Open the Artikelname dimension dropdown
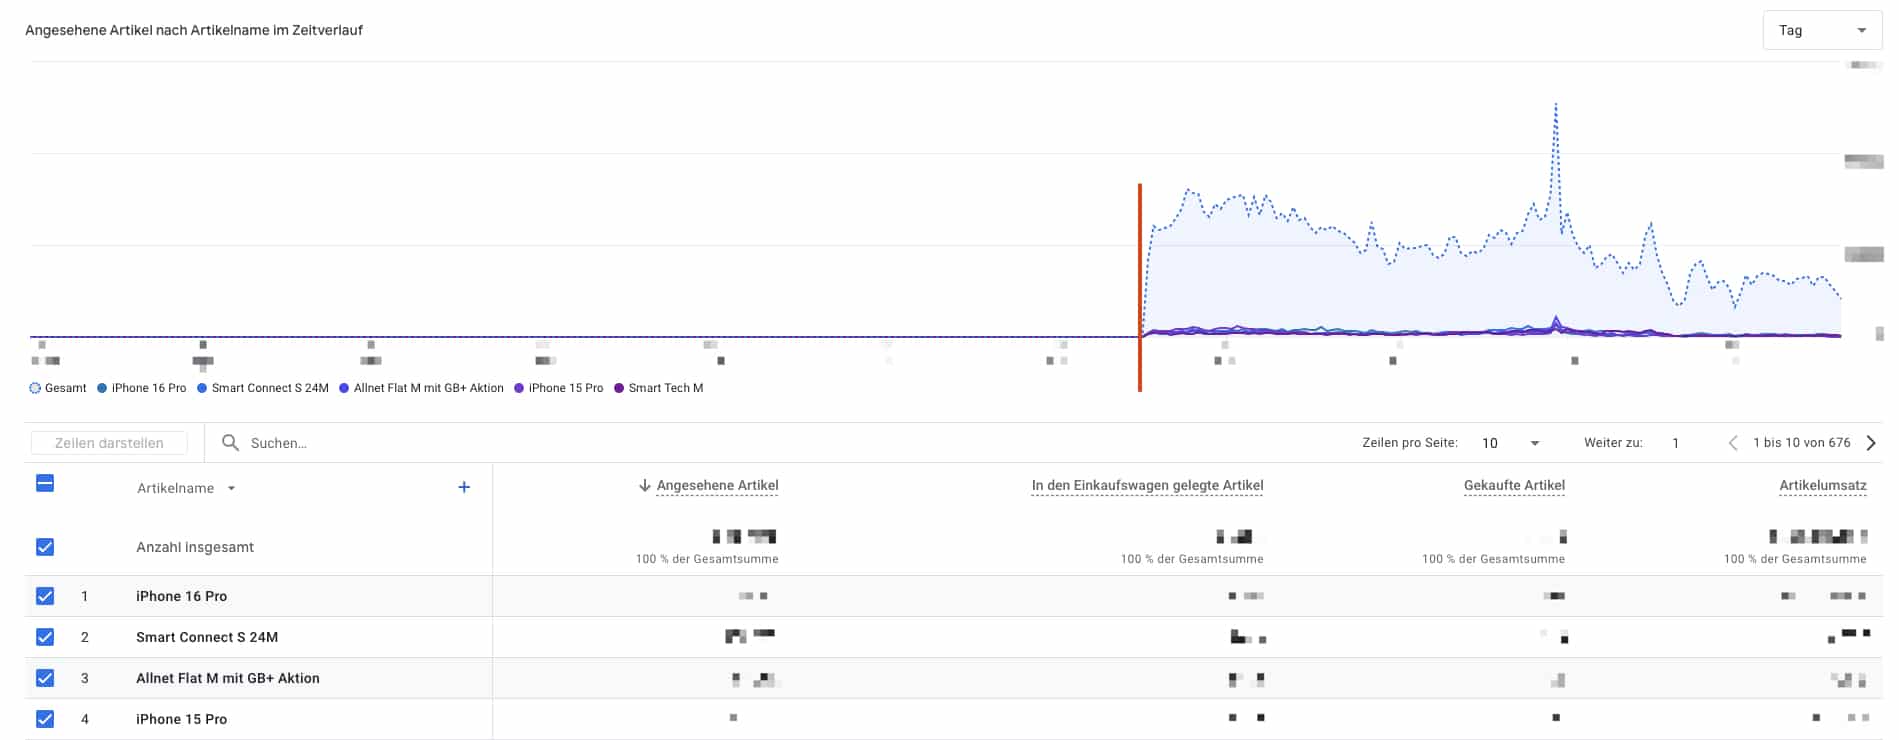This screenshot has height=740, width=1899. [186, 488]
